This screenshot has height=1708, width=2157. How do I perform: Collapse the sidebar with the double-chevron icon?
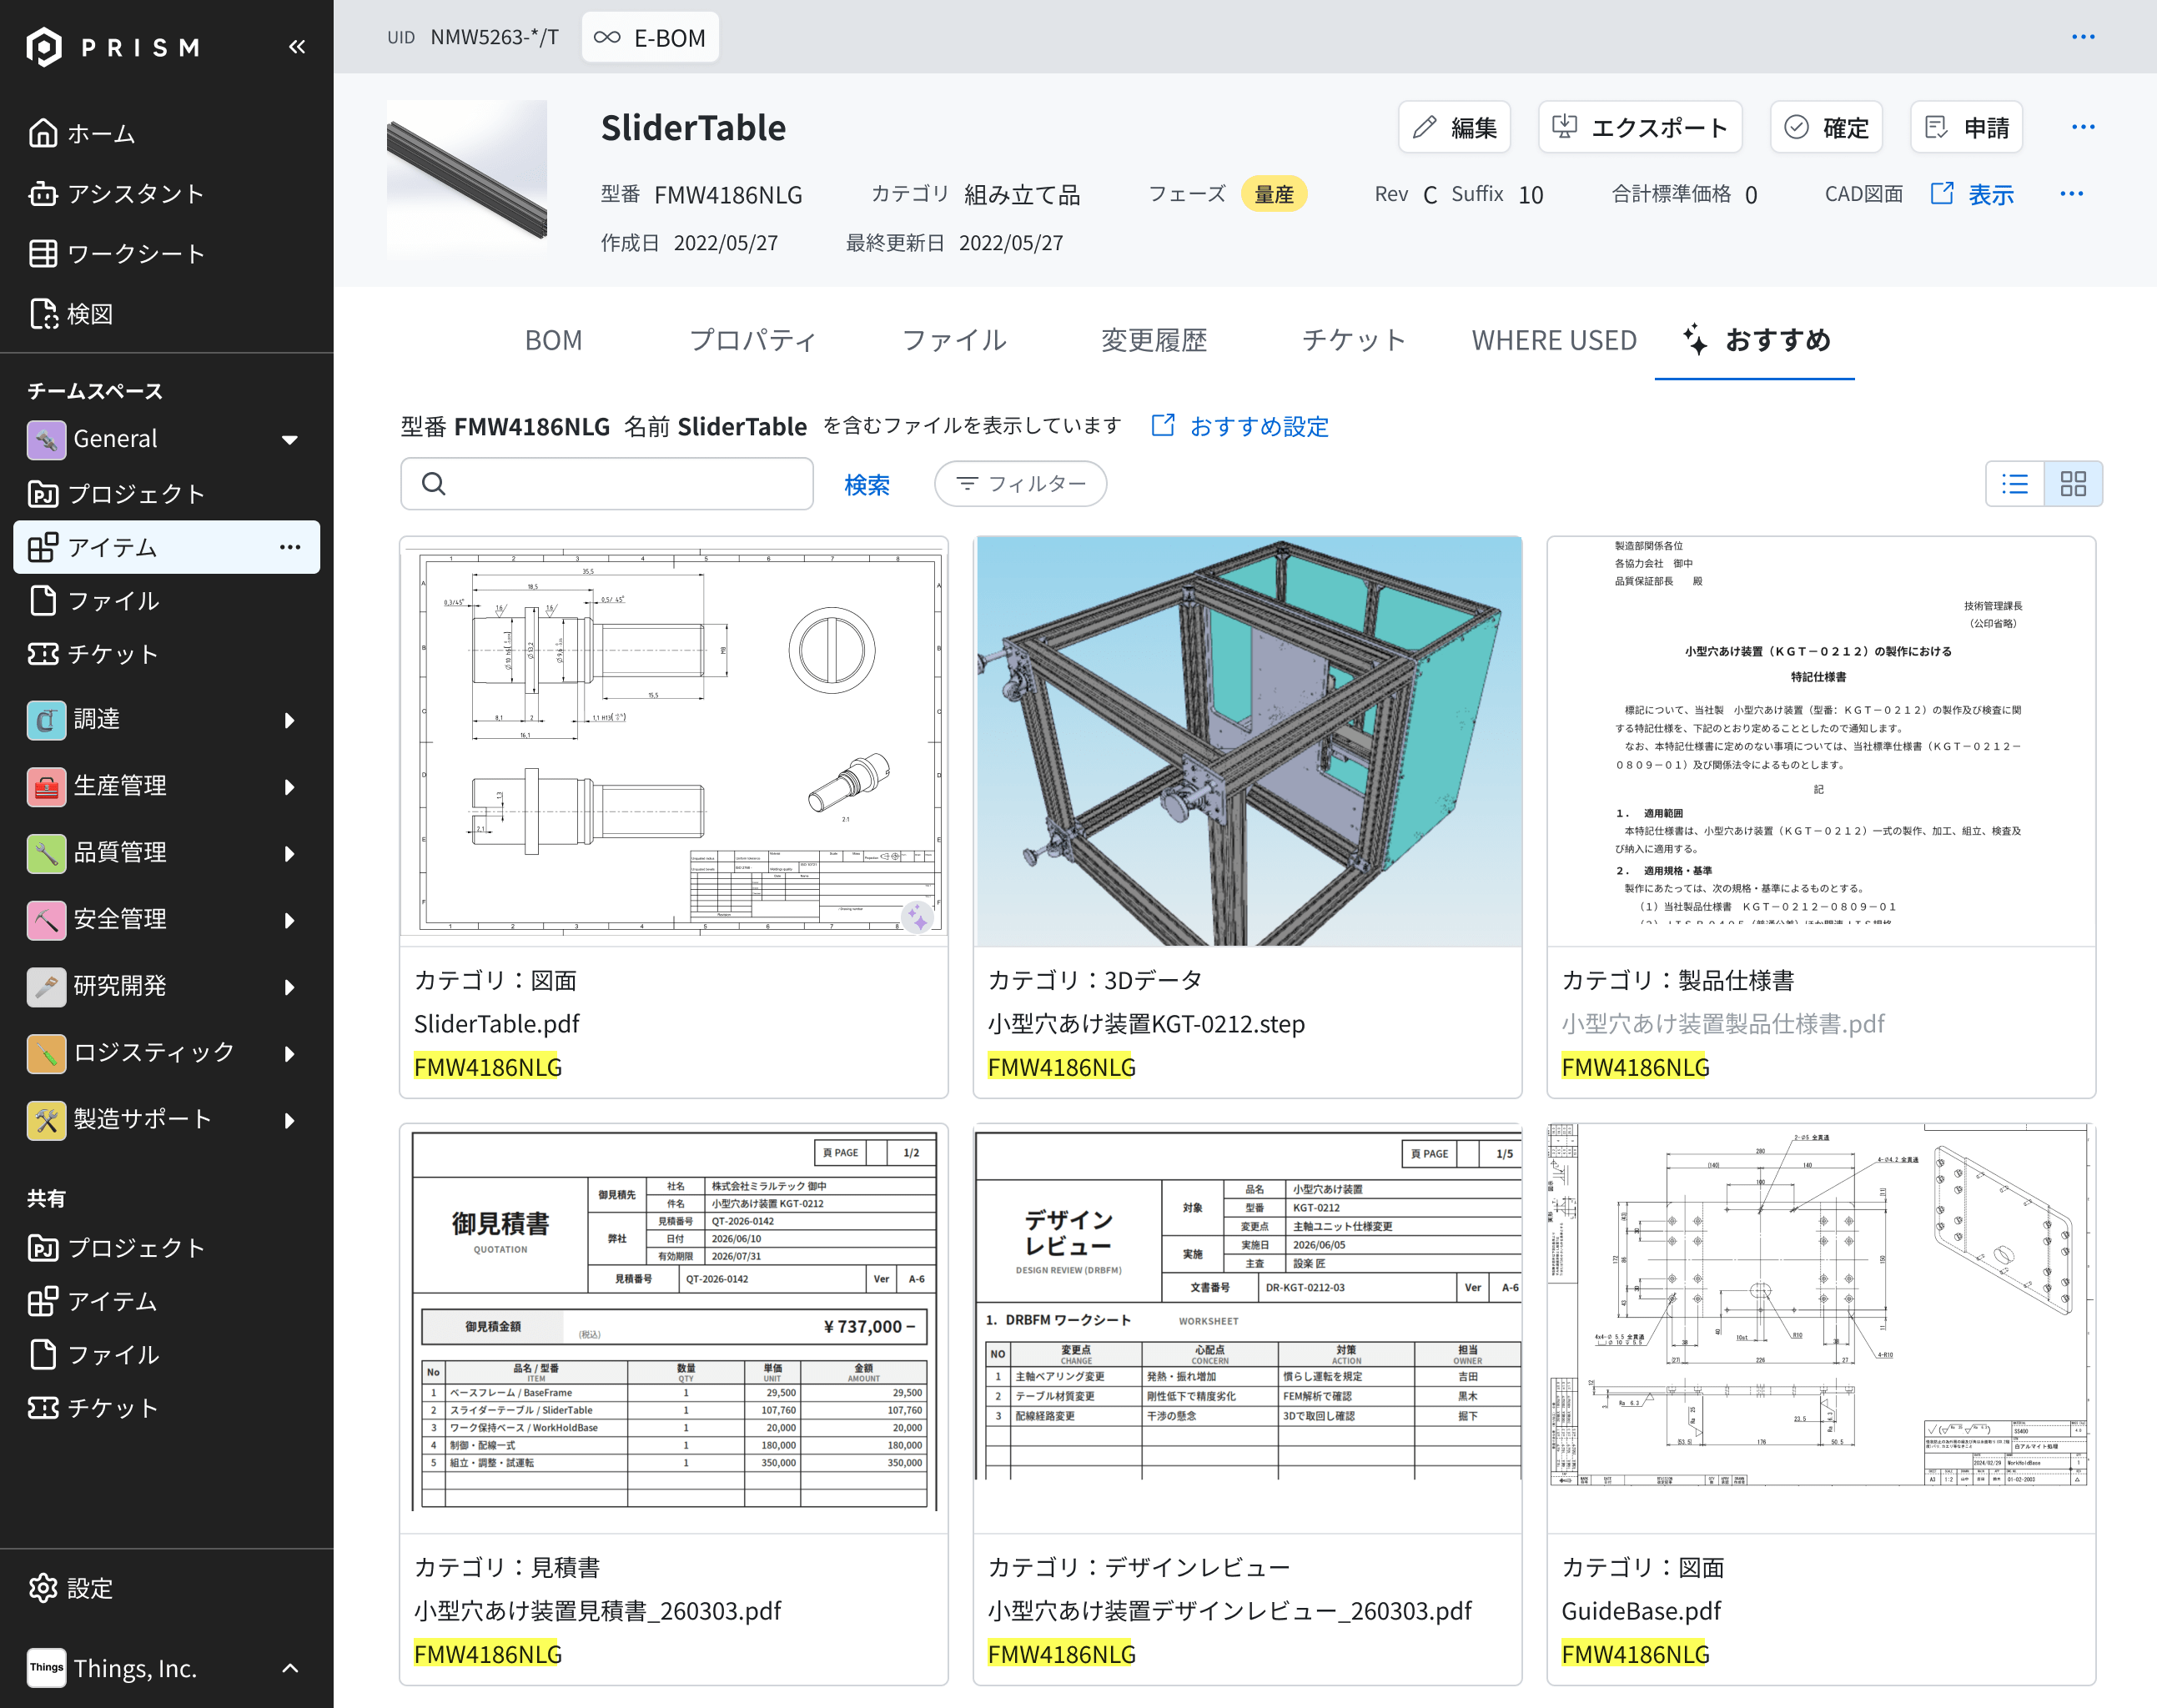coord(297,47)
